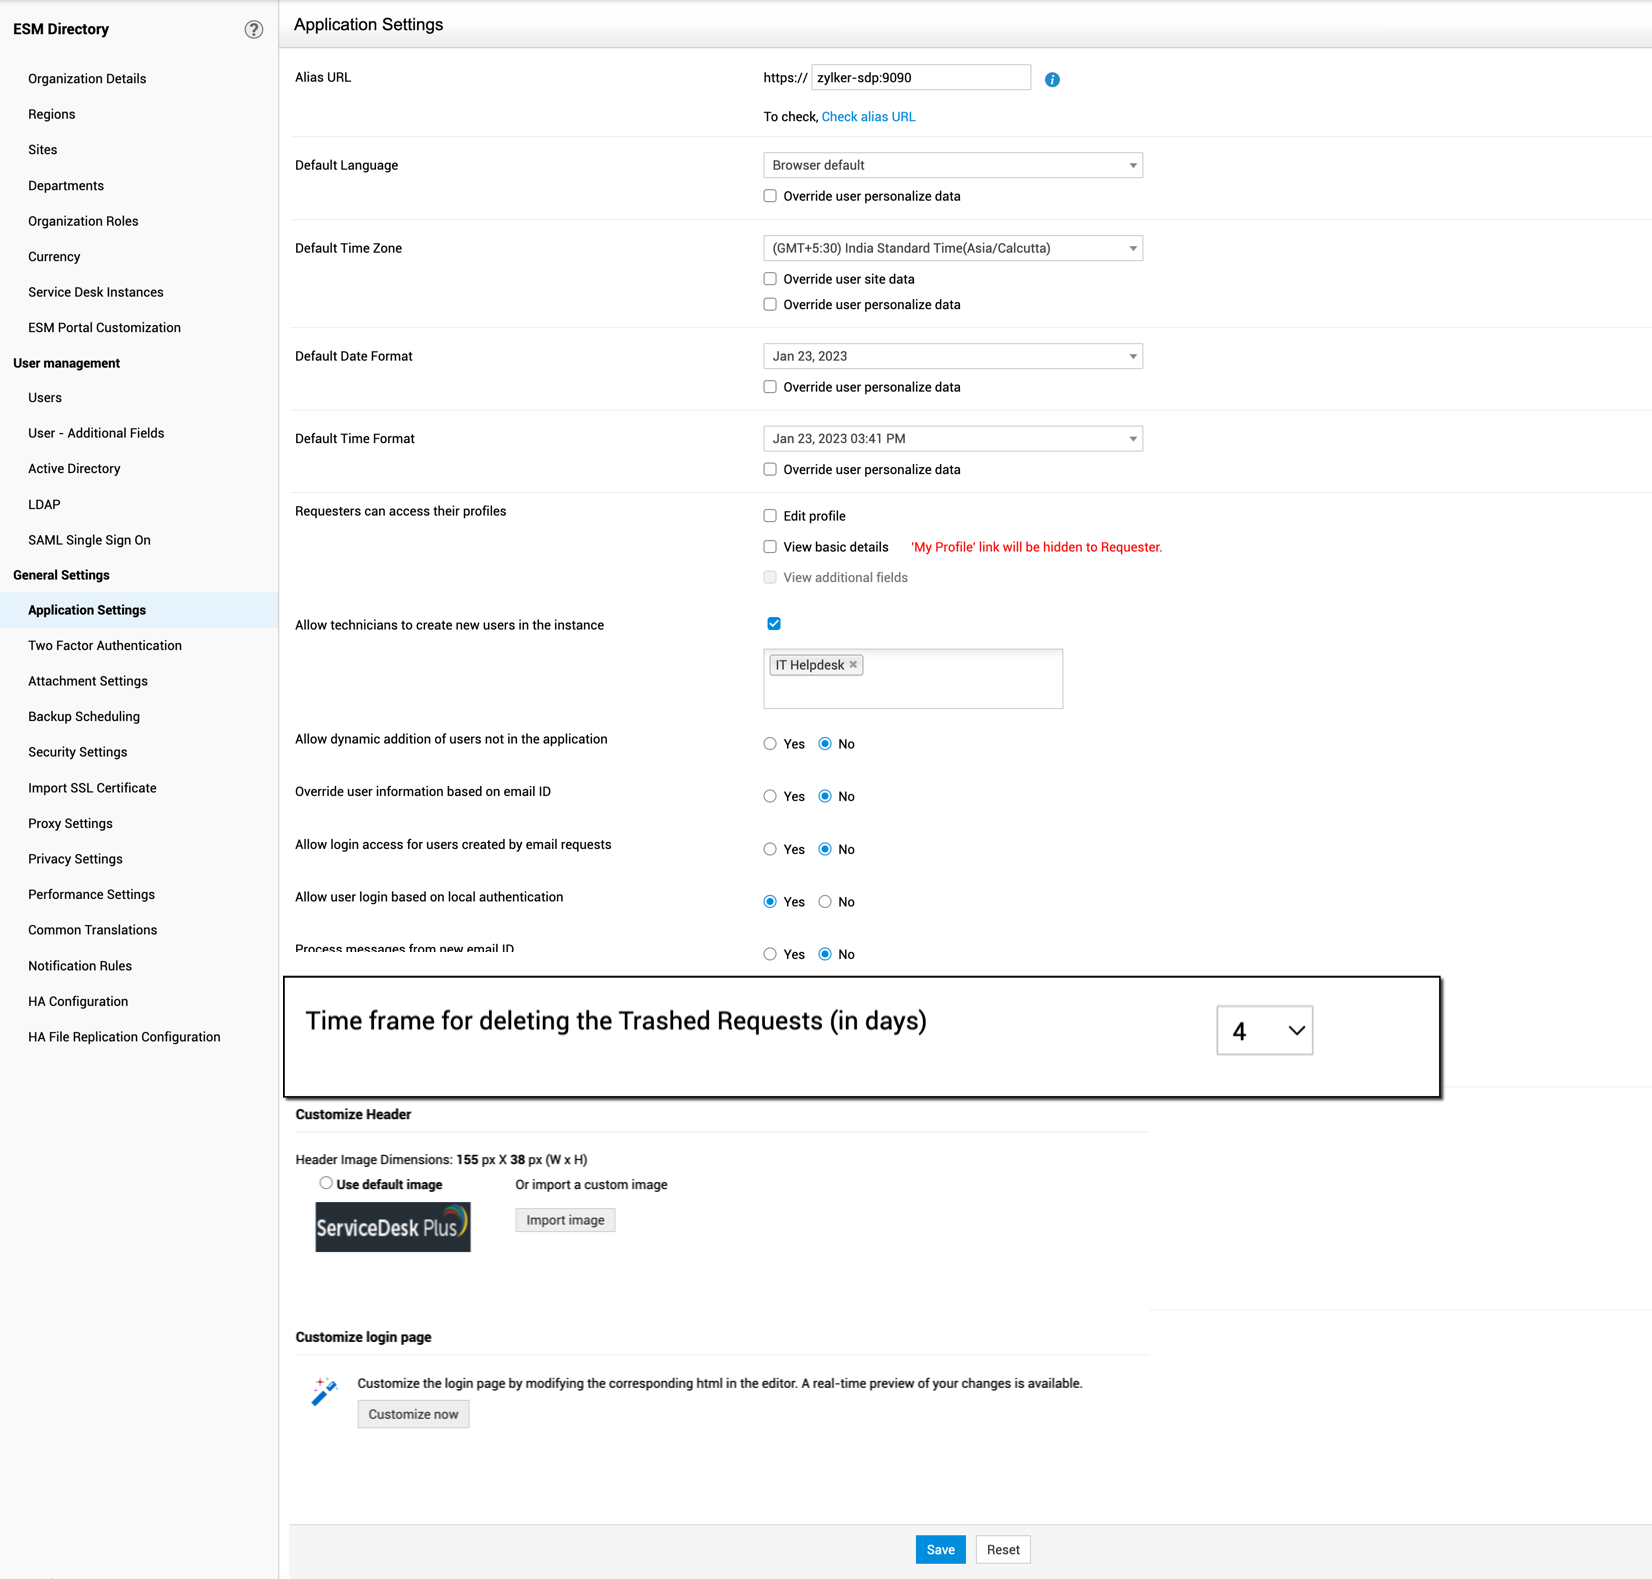
Task: Open the ESM Directory help icon
Action: pos(254,29)
